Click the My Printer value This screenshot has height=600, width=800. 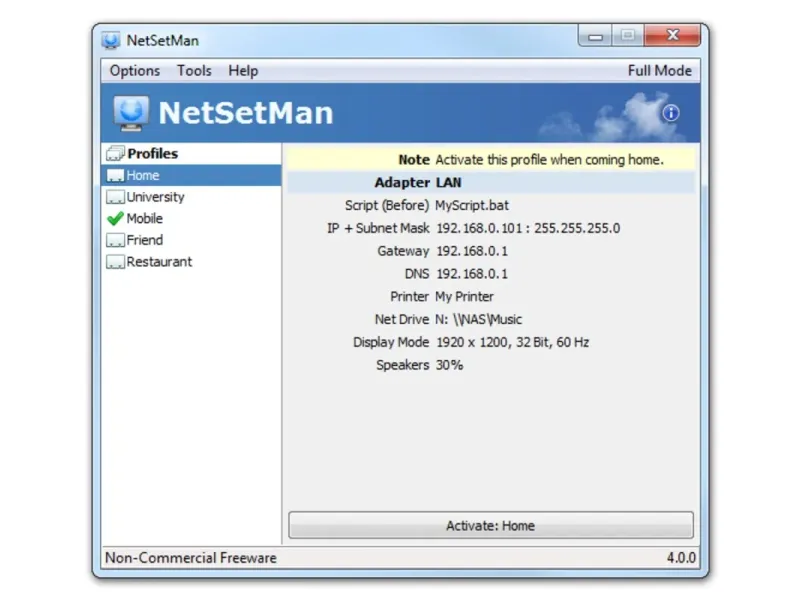[x=464, y=296]
